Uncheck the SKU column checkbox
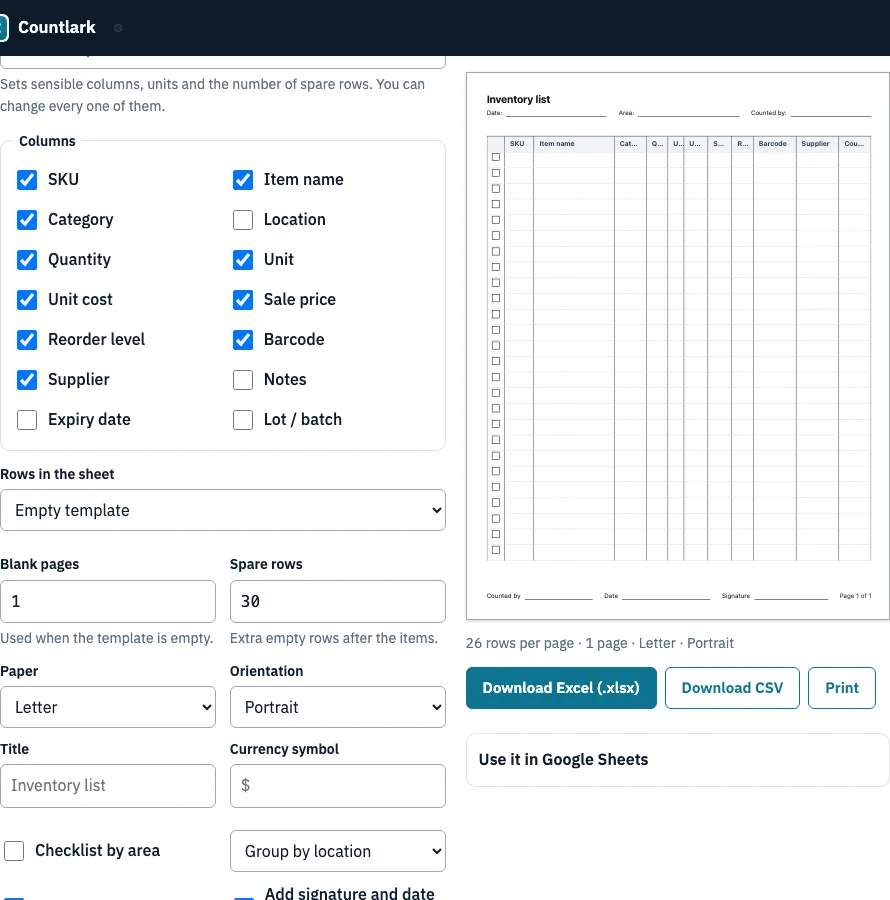This screenshot has width=890, height=900. pos(27,180)
